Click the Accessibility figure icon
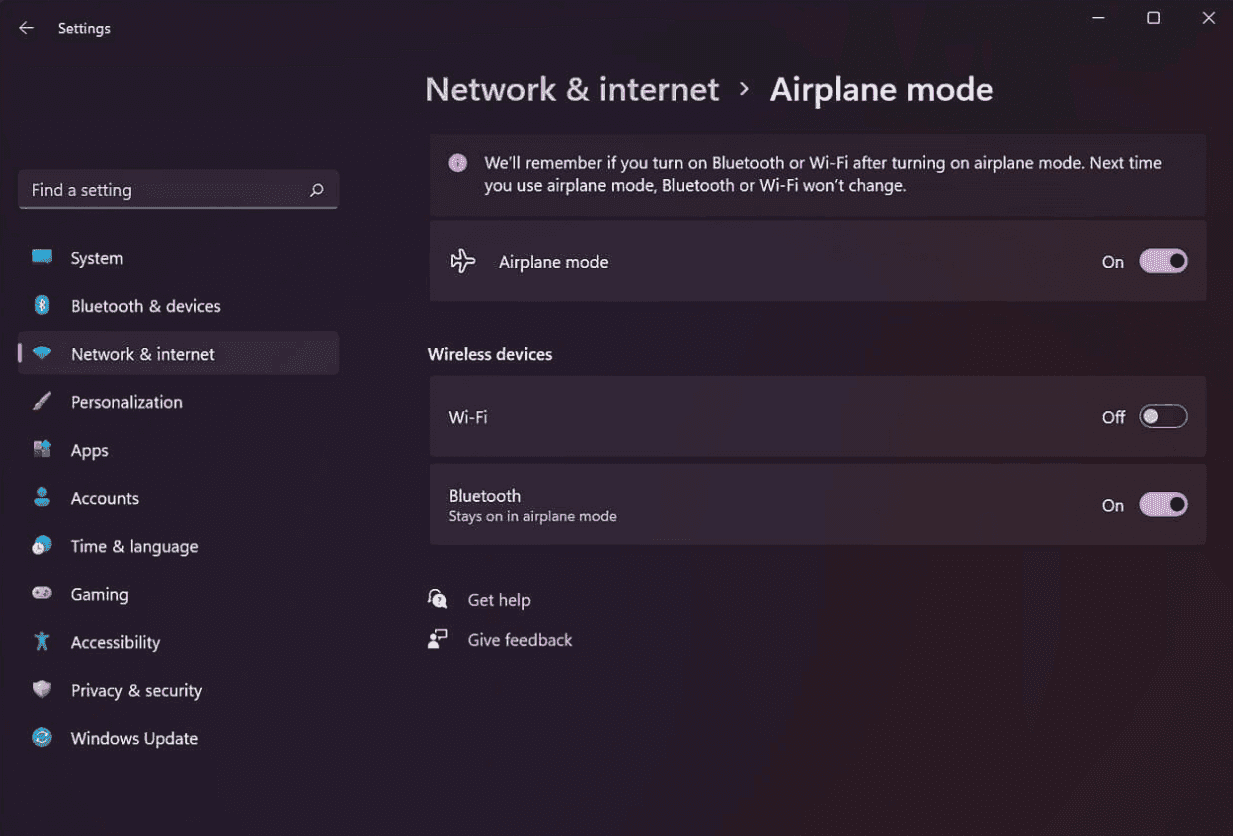Image resolution: width=1233 pixels, height=836 pixels. (x=42, y=641)
